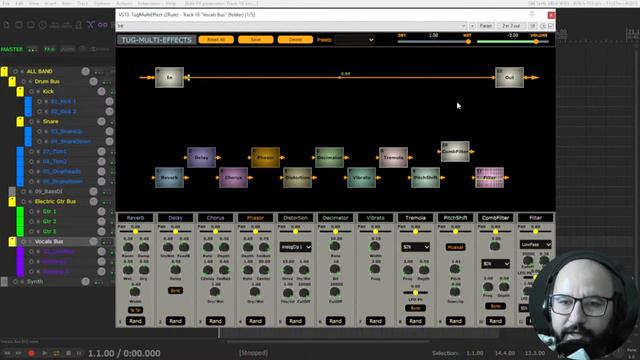The width and height of the screenshot is (640, 360).
Task: Collapse the Kick folder track
Action: pyautogui.click(x=20, y=91)
